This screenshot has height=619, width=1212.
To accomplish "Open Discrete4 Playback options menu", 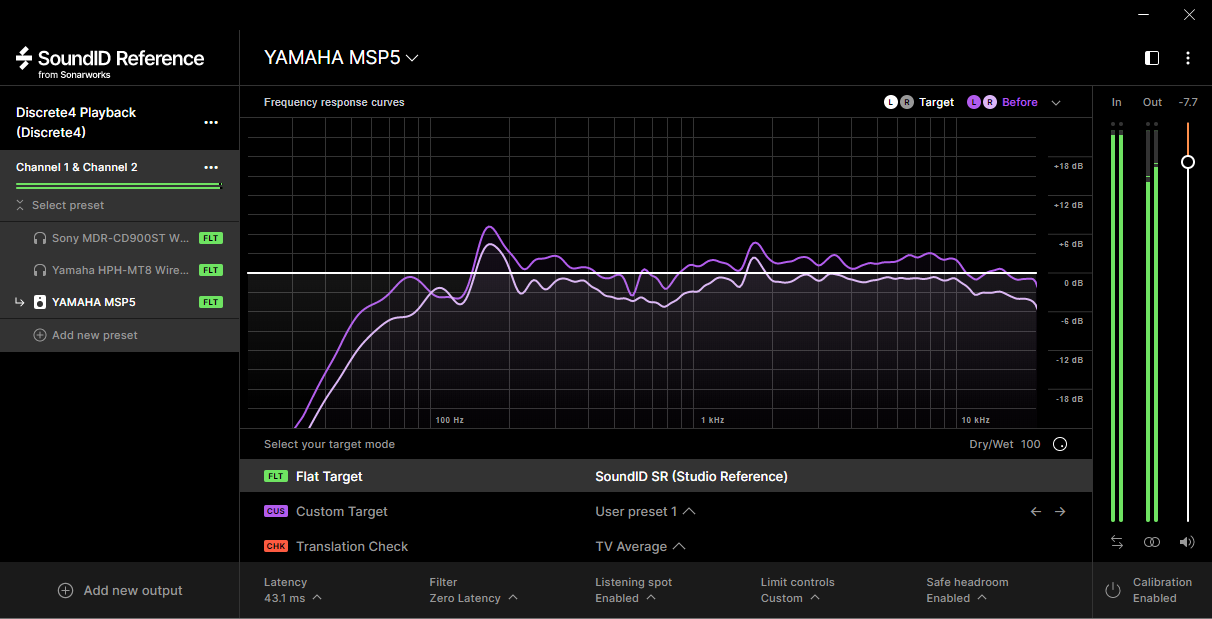I will [211, 122].
